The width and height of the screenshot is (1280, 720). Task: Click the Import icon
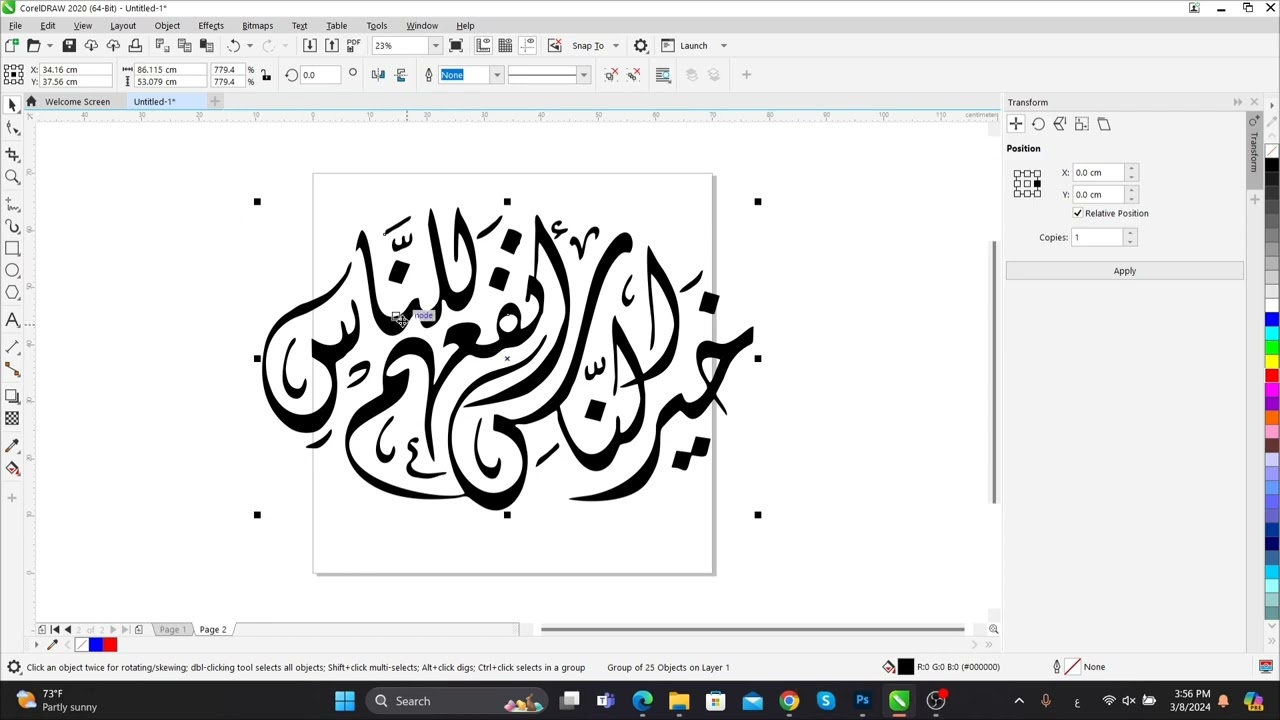coord(310,45)
